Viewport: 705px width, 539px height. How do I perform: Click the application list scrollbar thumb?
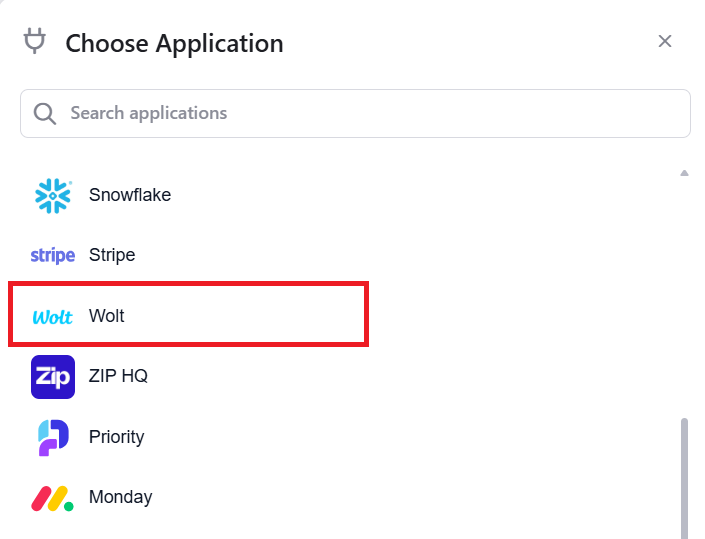pyautogui.click(x=685, y=478)
